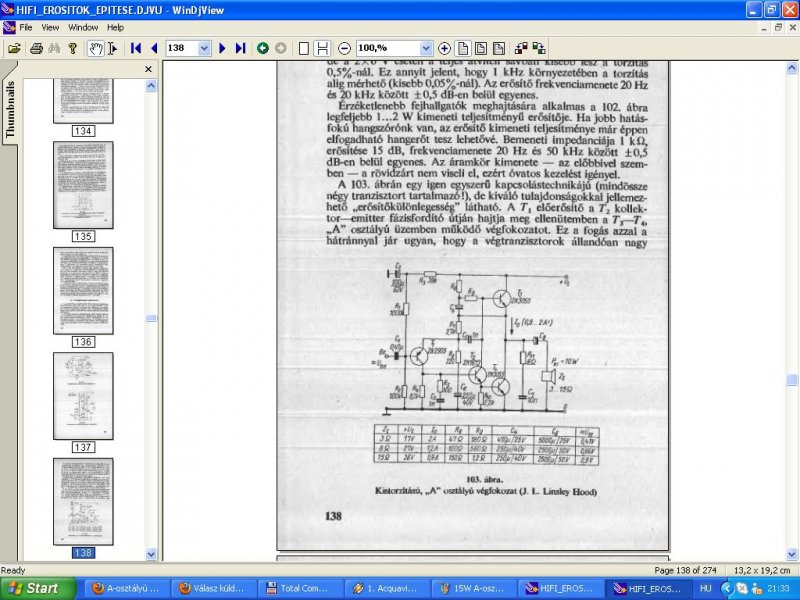Click document scrollbar down arrow

792,554
